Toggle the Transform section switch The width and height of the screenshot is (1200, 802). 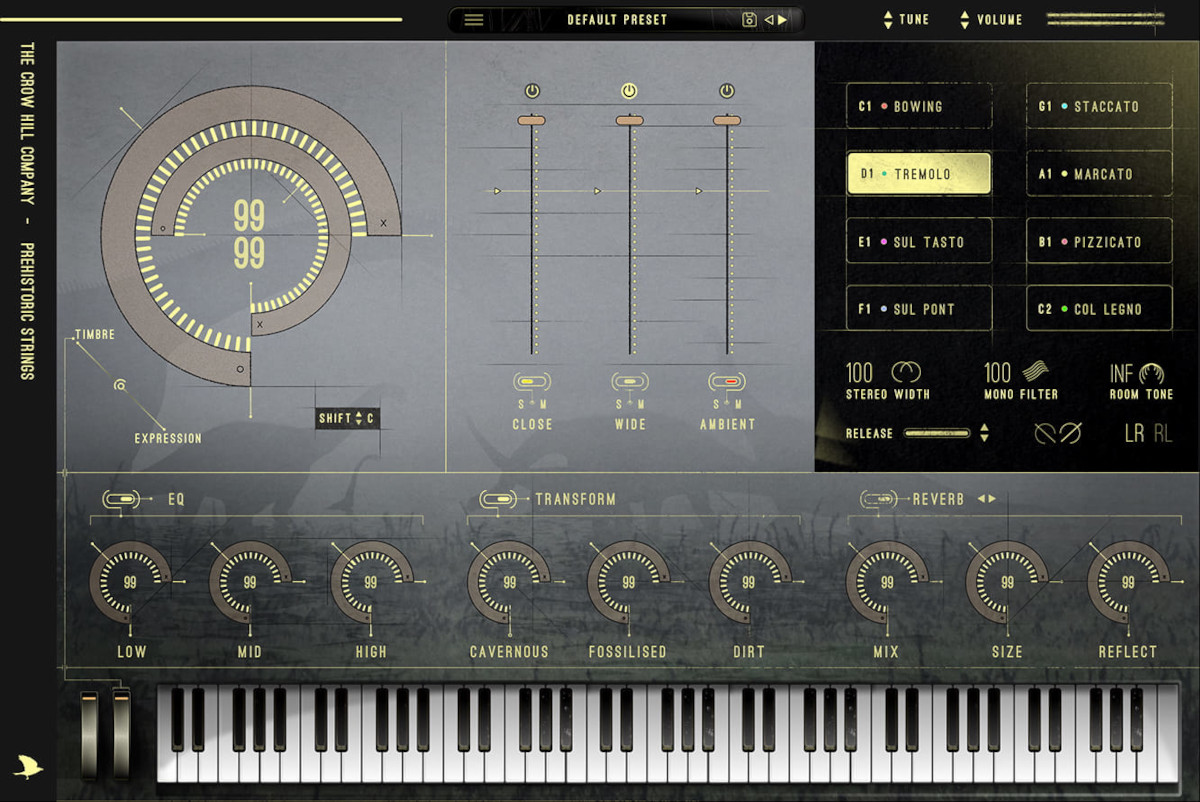tap(497, 499)
